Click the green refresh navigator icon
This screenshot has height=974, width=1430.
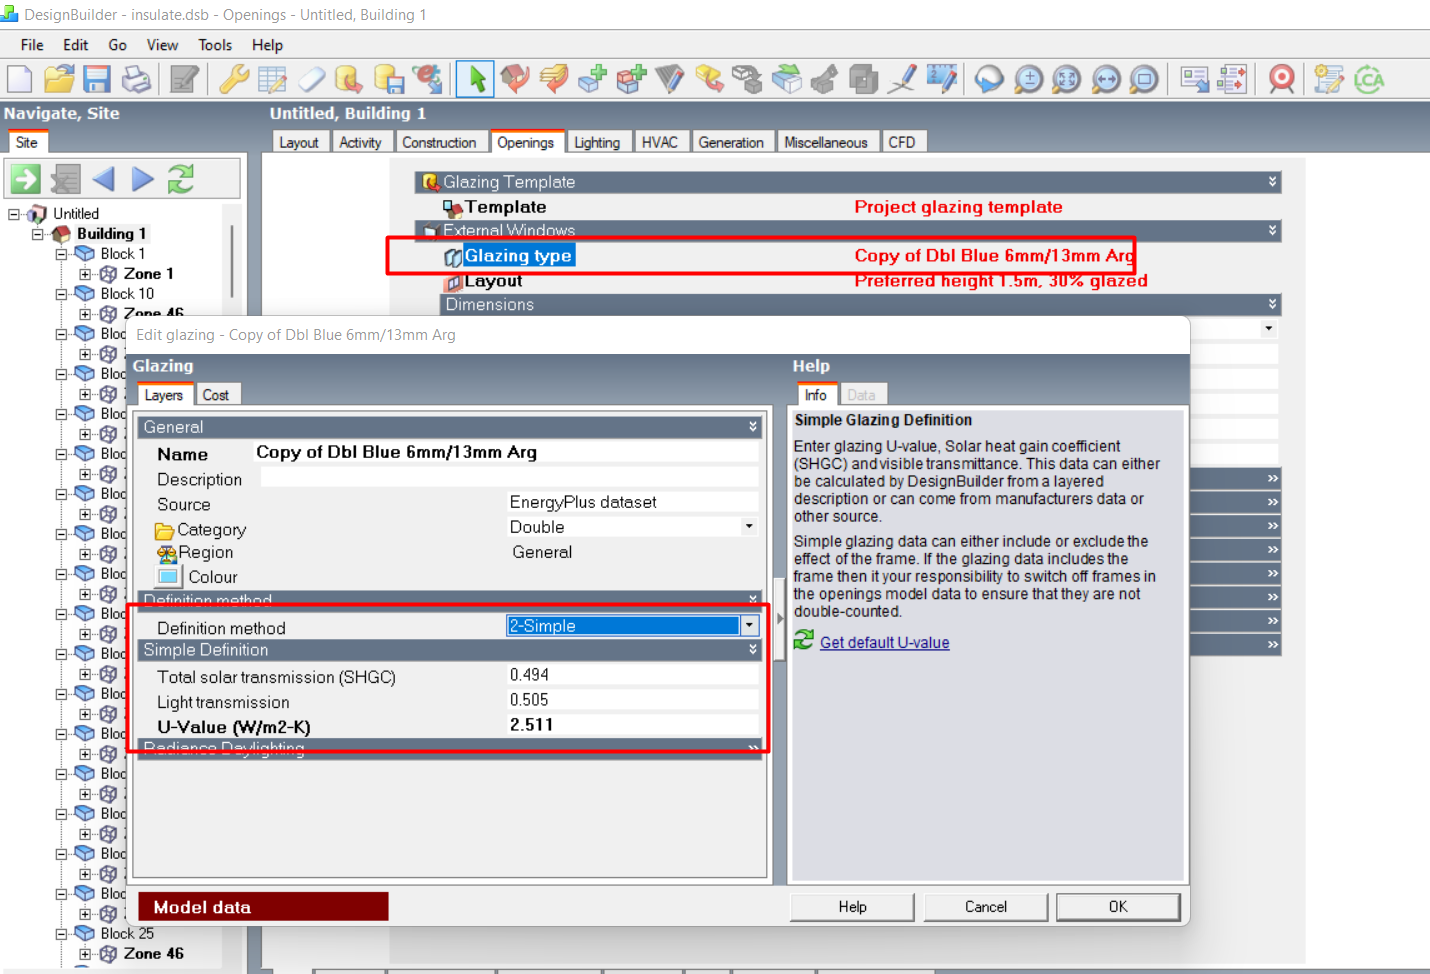pos(181,179)
